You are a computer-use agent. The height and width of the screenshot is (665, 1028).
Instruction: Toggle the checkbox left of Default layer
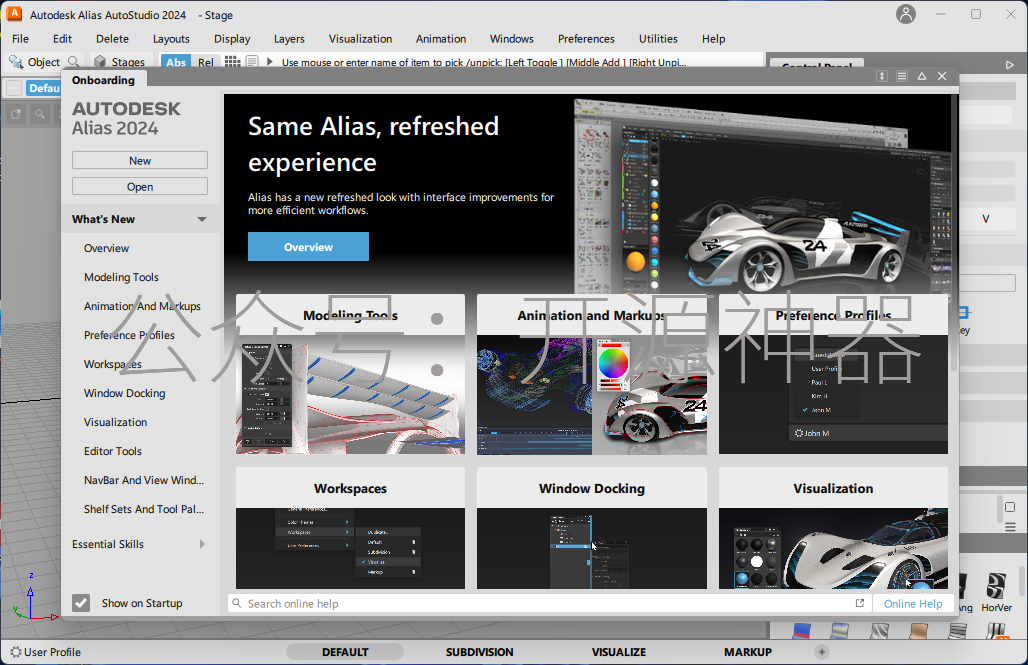tap(14, 88)
